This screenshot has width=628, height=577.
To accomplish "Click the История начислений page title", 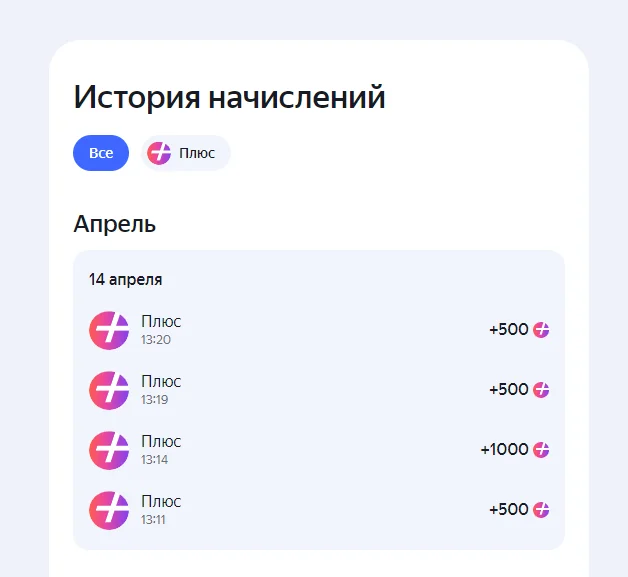I will click(229, 97).
